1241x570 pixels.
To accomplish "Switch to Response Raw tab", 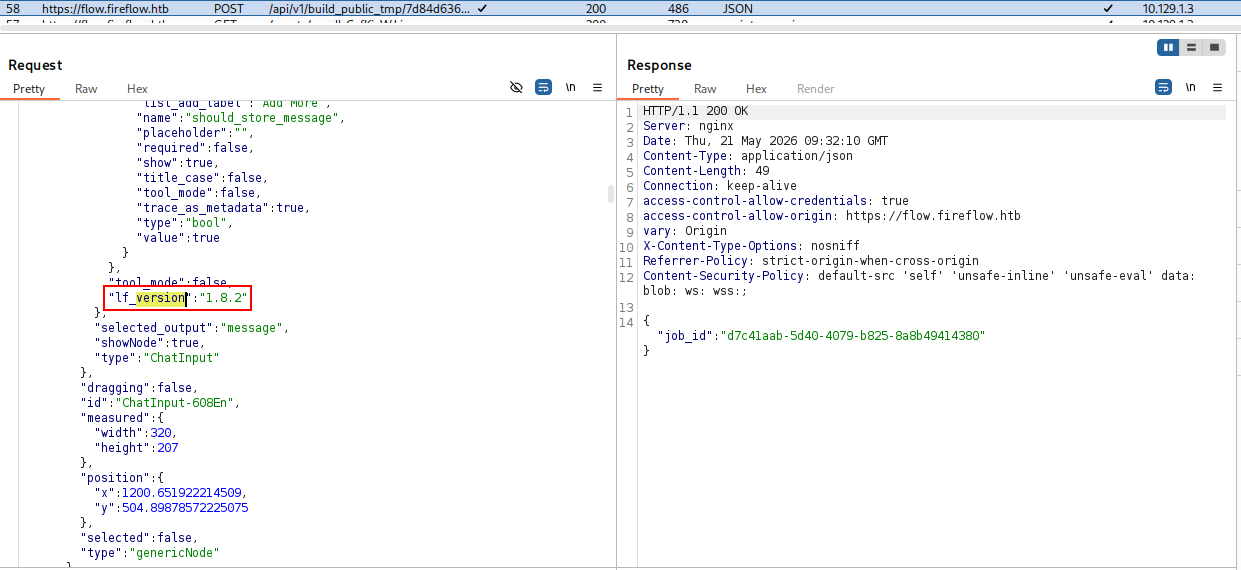I will tap(705, 89).
